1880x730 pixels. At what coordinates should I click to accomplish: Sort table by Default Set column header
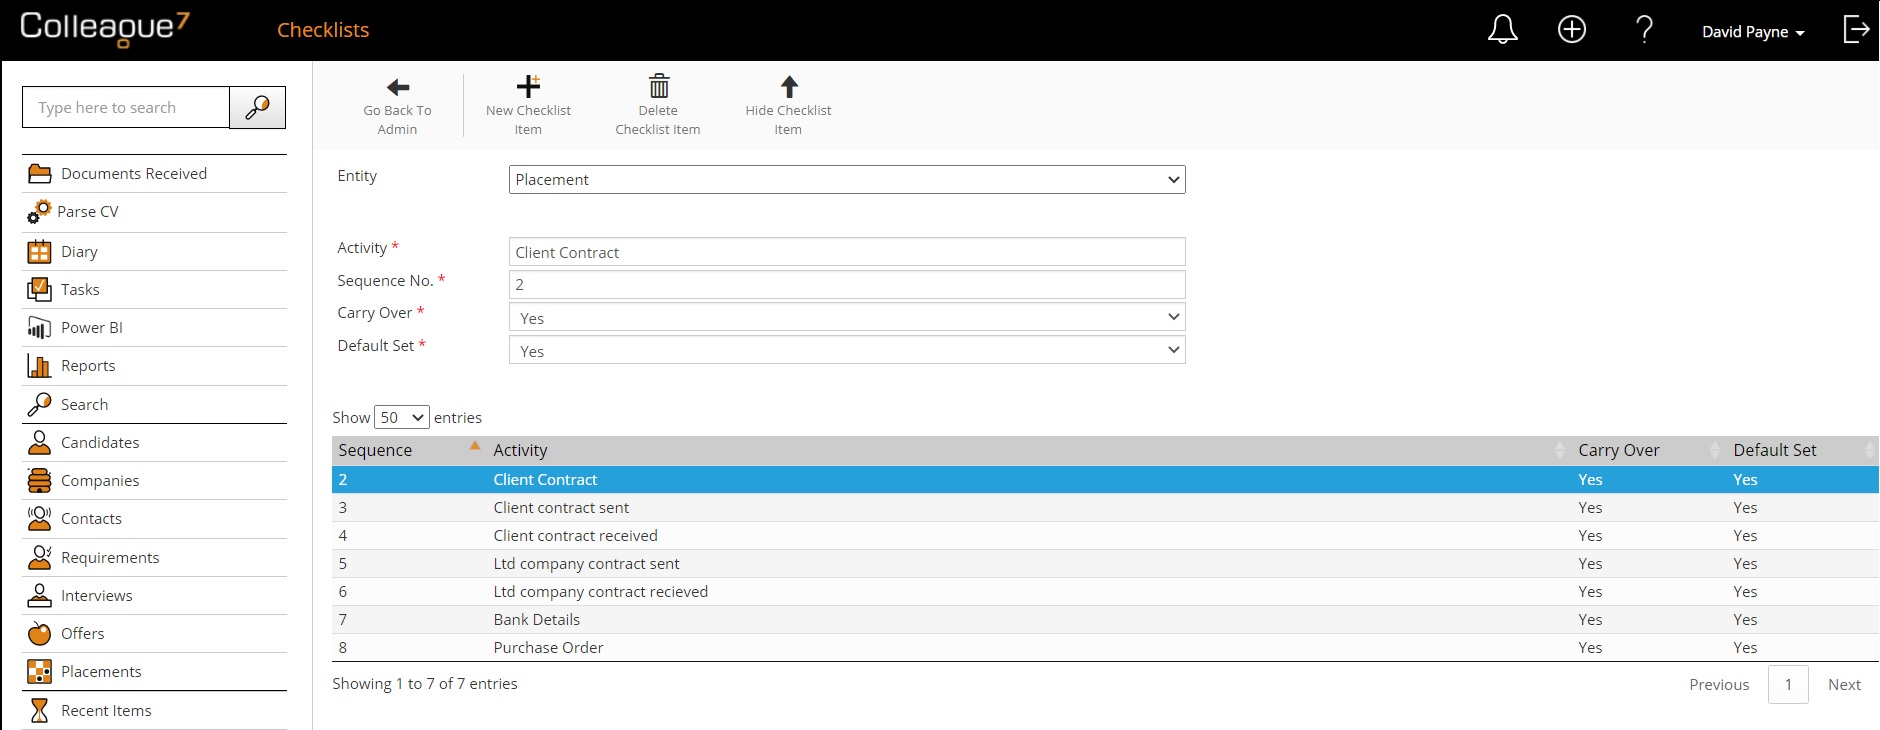pyautogui.click(x=1803, y=450)
